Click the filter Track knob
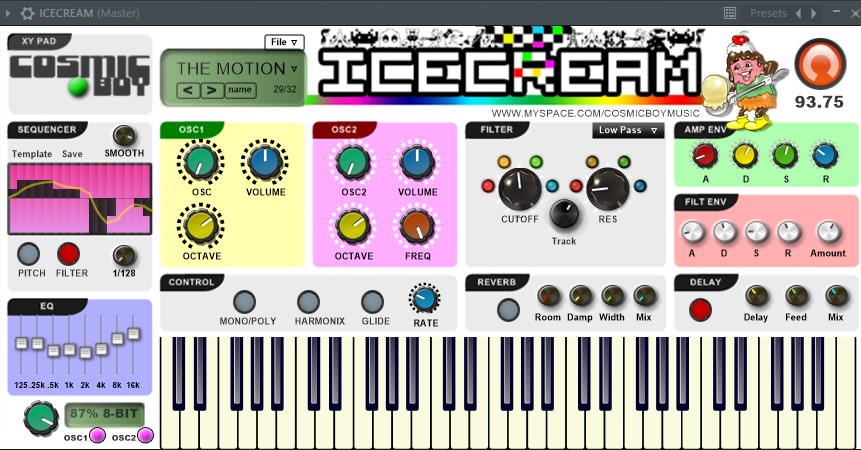This screenshot has width=861, height=450. coord(564,214)
